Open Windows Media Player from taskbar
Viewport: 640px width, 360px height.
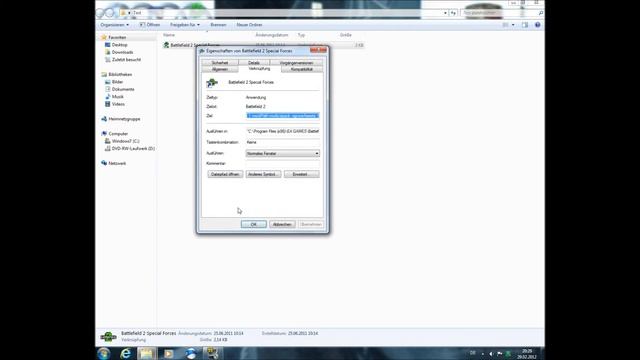pyautogui.click(x=168, y=353)
